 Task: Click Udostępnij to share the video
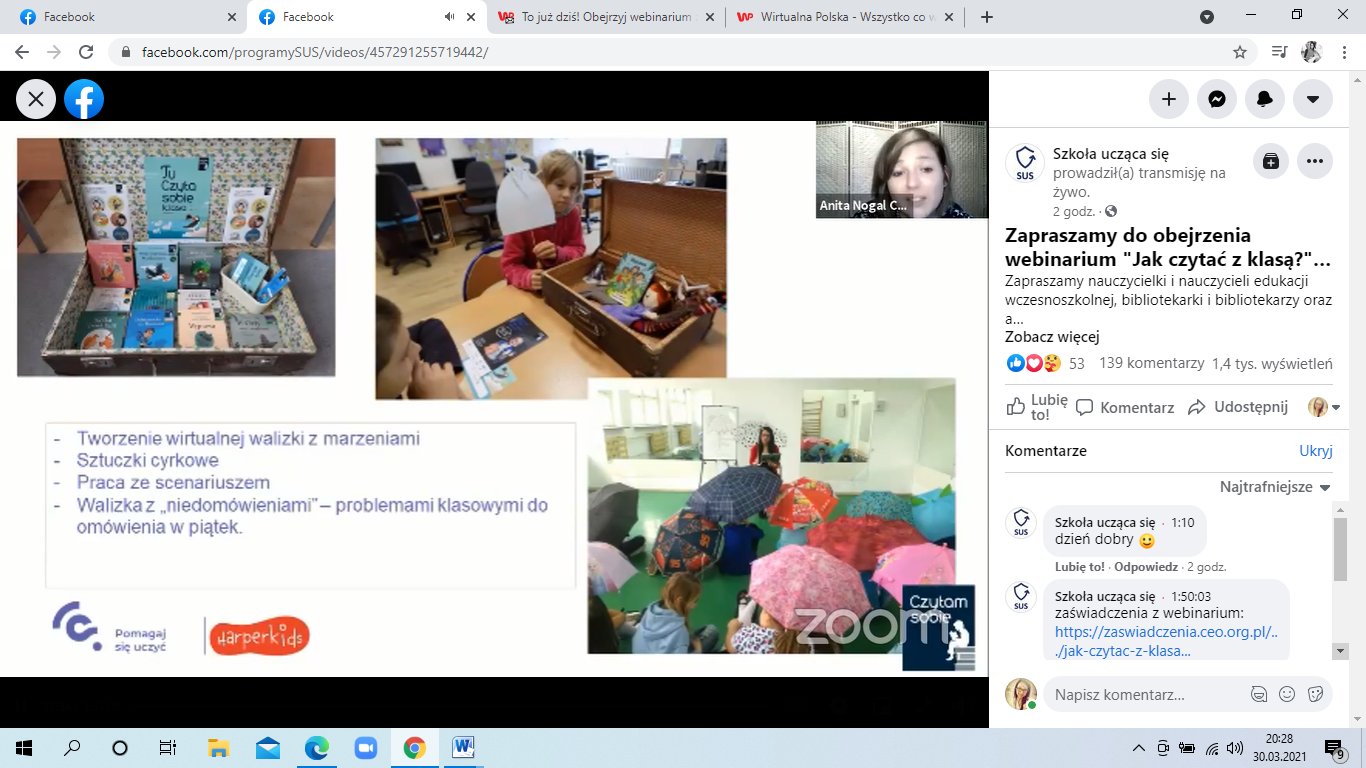coord(1238,407)
